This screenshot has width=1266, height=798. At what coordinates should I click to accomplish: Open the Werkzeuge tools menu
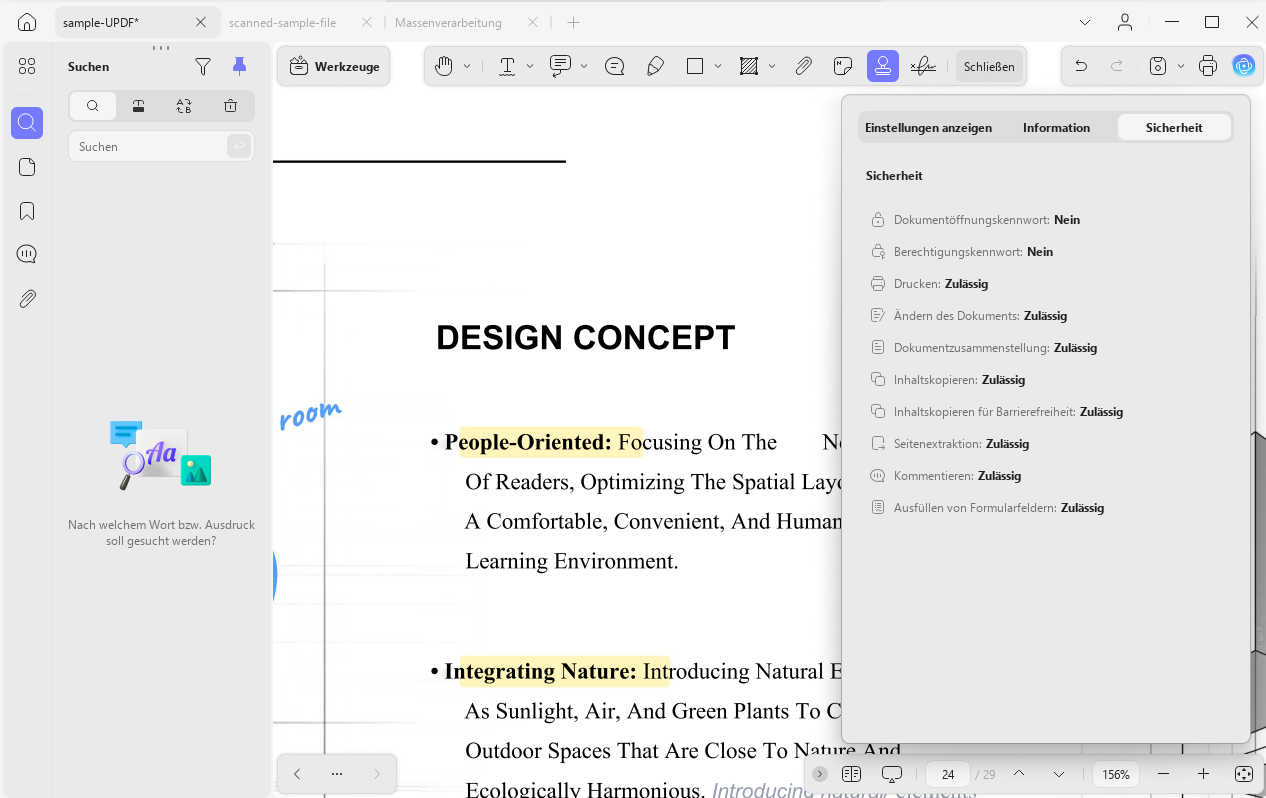[x=334, y=66]
